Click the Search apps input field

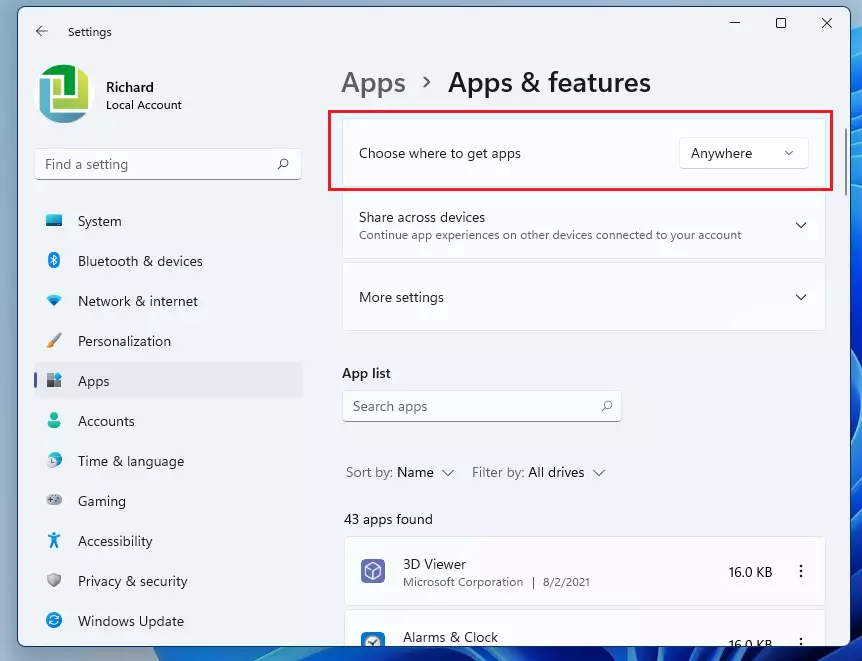coord(482,406)
